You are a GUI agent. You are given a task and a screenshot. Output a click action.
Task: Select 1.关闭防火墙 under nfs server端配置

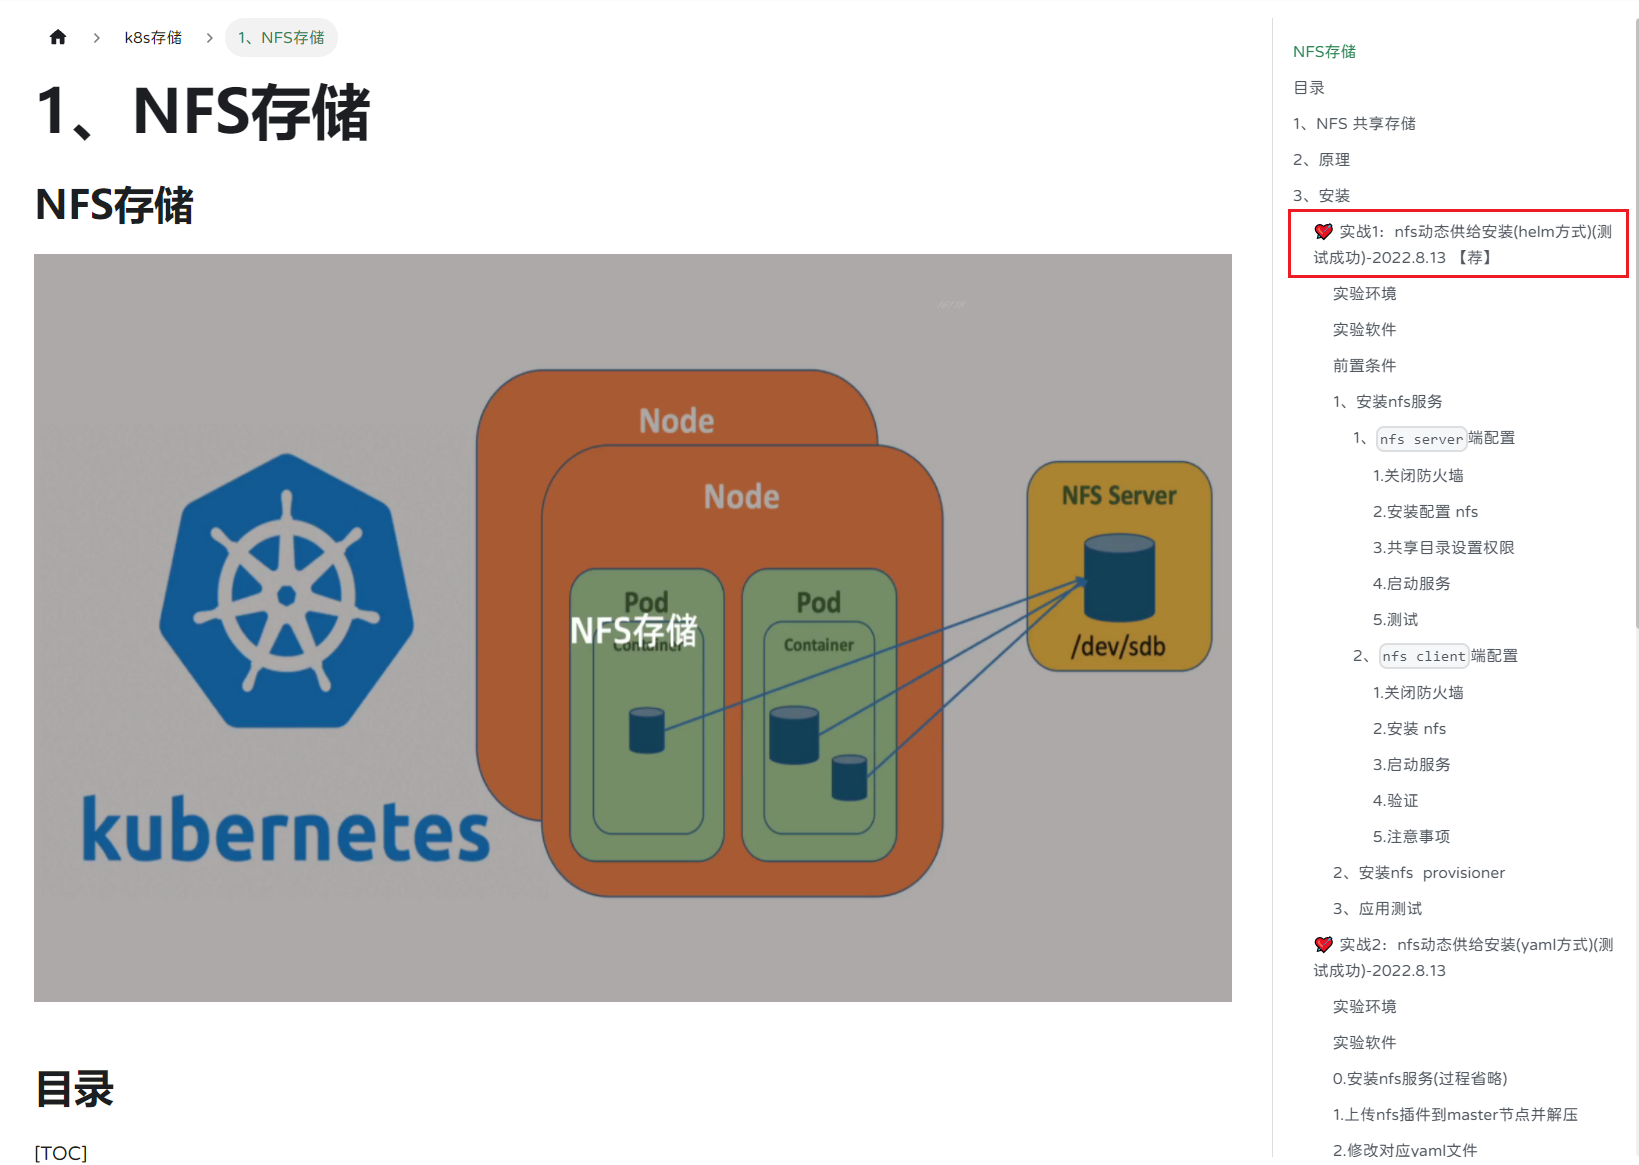click(1418, 476)
